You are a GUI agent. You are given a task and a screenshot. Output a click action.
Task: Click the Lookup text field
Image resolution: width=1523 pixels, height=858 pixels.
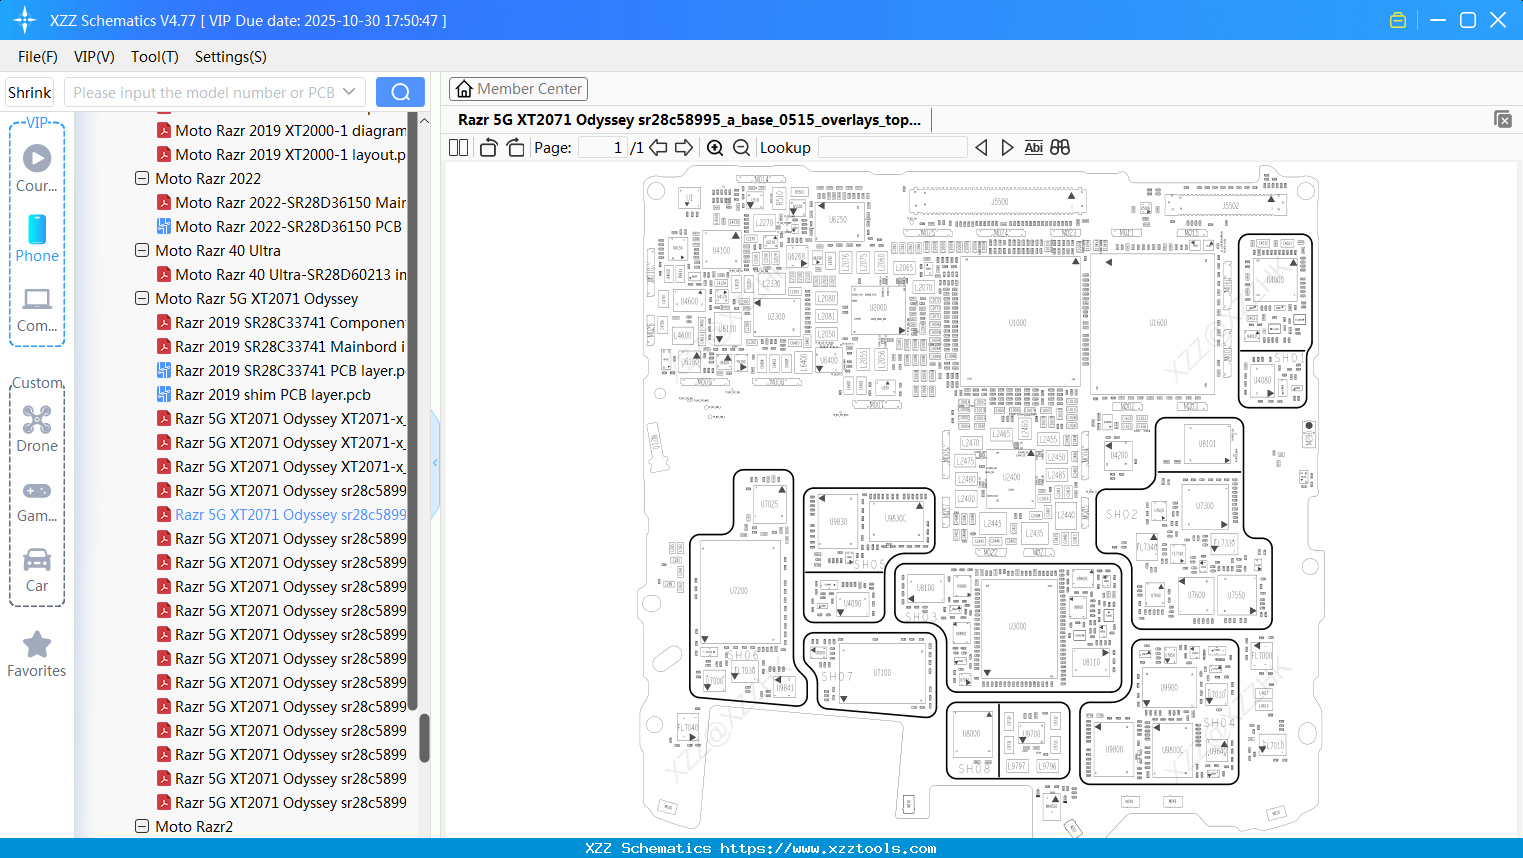tap(893, 148)
